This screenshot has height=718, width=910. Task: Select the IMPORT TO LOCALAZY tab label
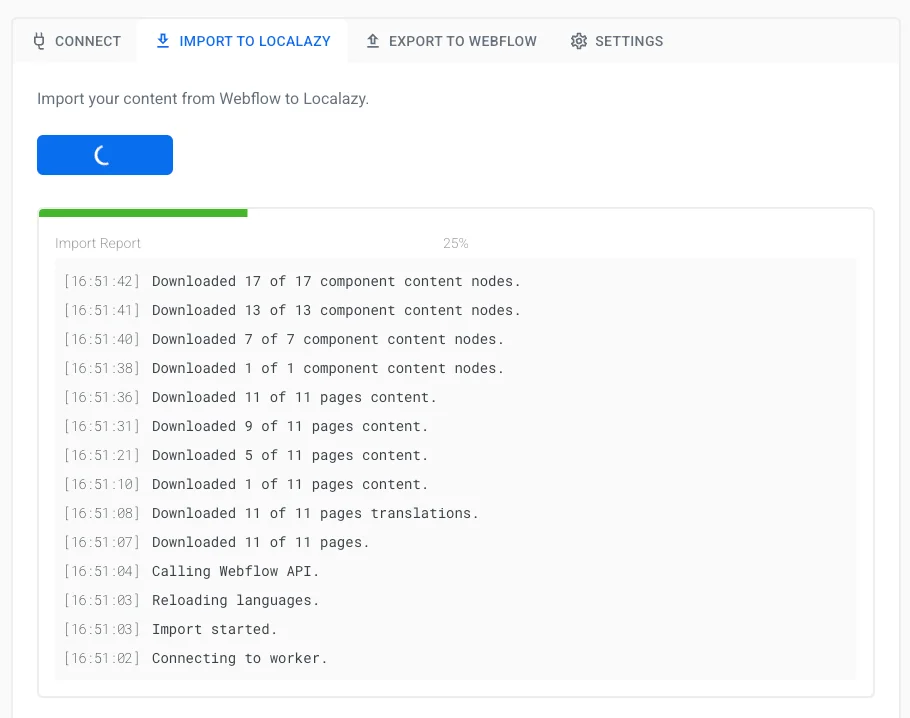point(255,41)
